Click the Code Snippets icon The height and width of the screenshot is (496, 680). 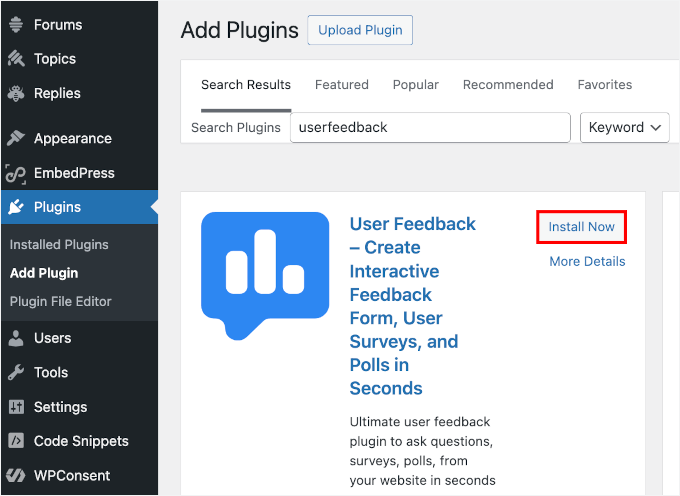[x=16, y=441]
